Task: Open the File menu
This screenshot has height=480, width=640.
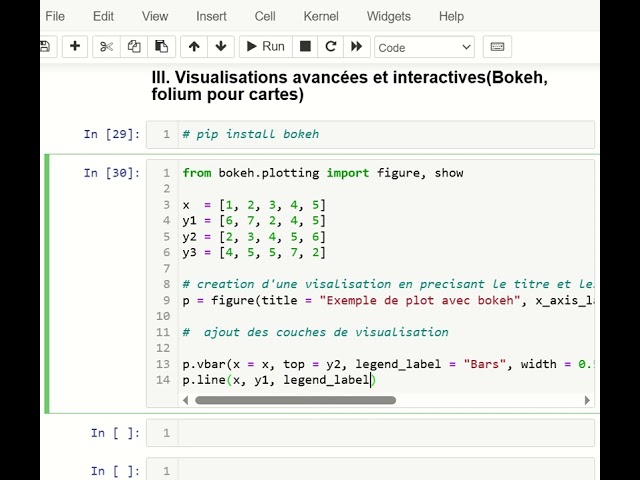Action: [x=55, y=16]
